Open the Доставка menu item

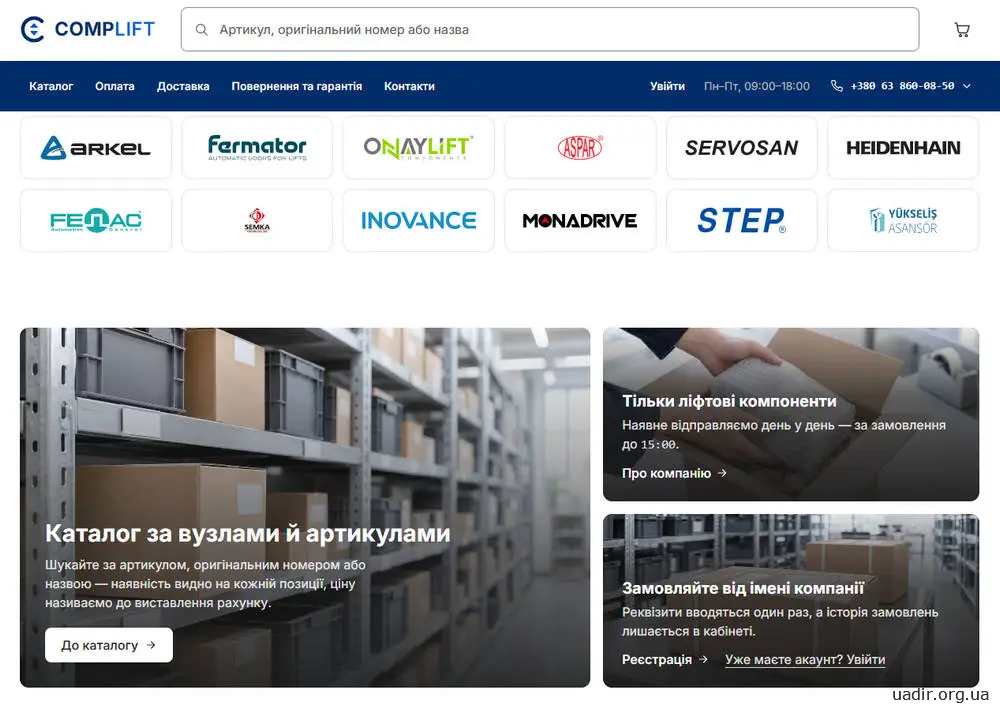click(183, 86)
